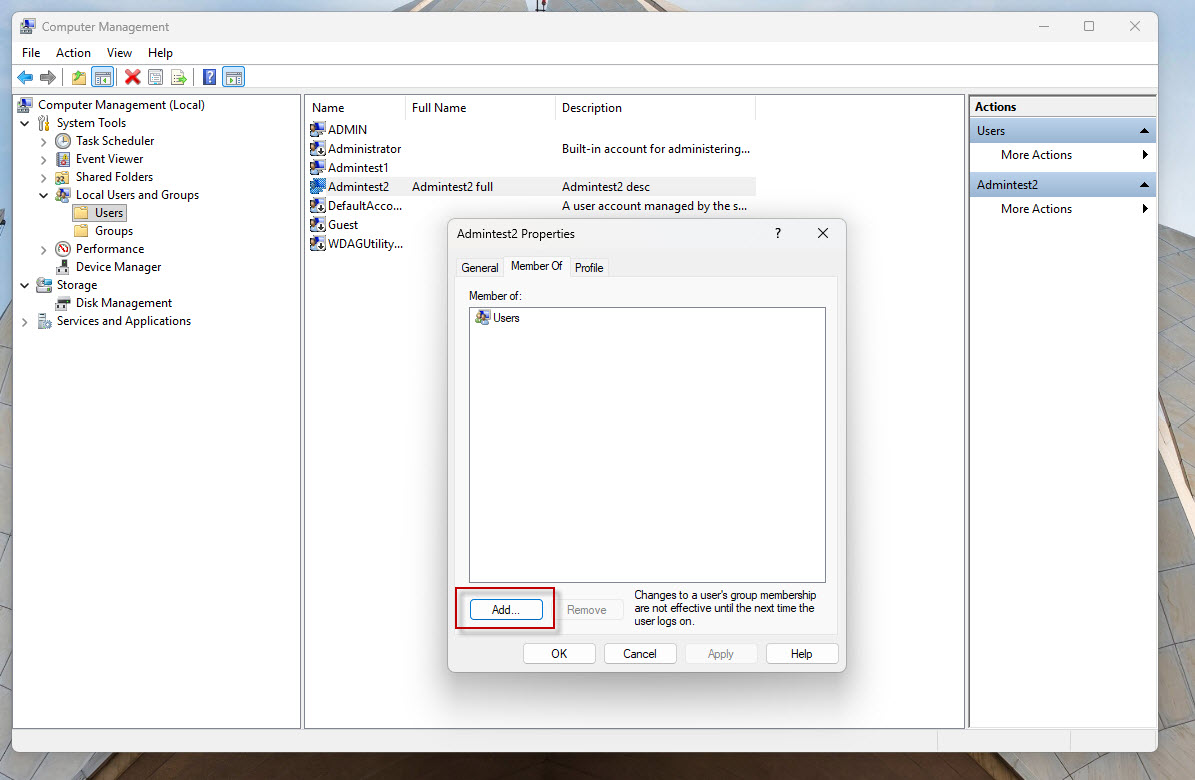This screenshot has width=1195, height=780.
Task: Click the Services and Applications icon
Action: [x=45, y=321]
